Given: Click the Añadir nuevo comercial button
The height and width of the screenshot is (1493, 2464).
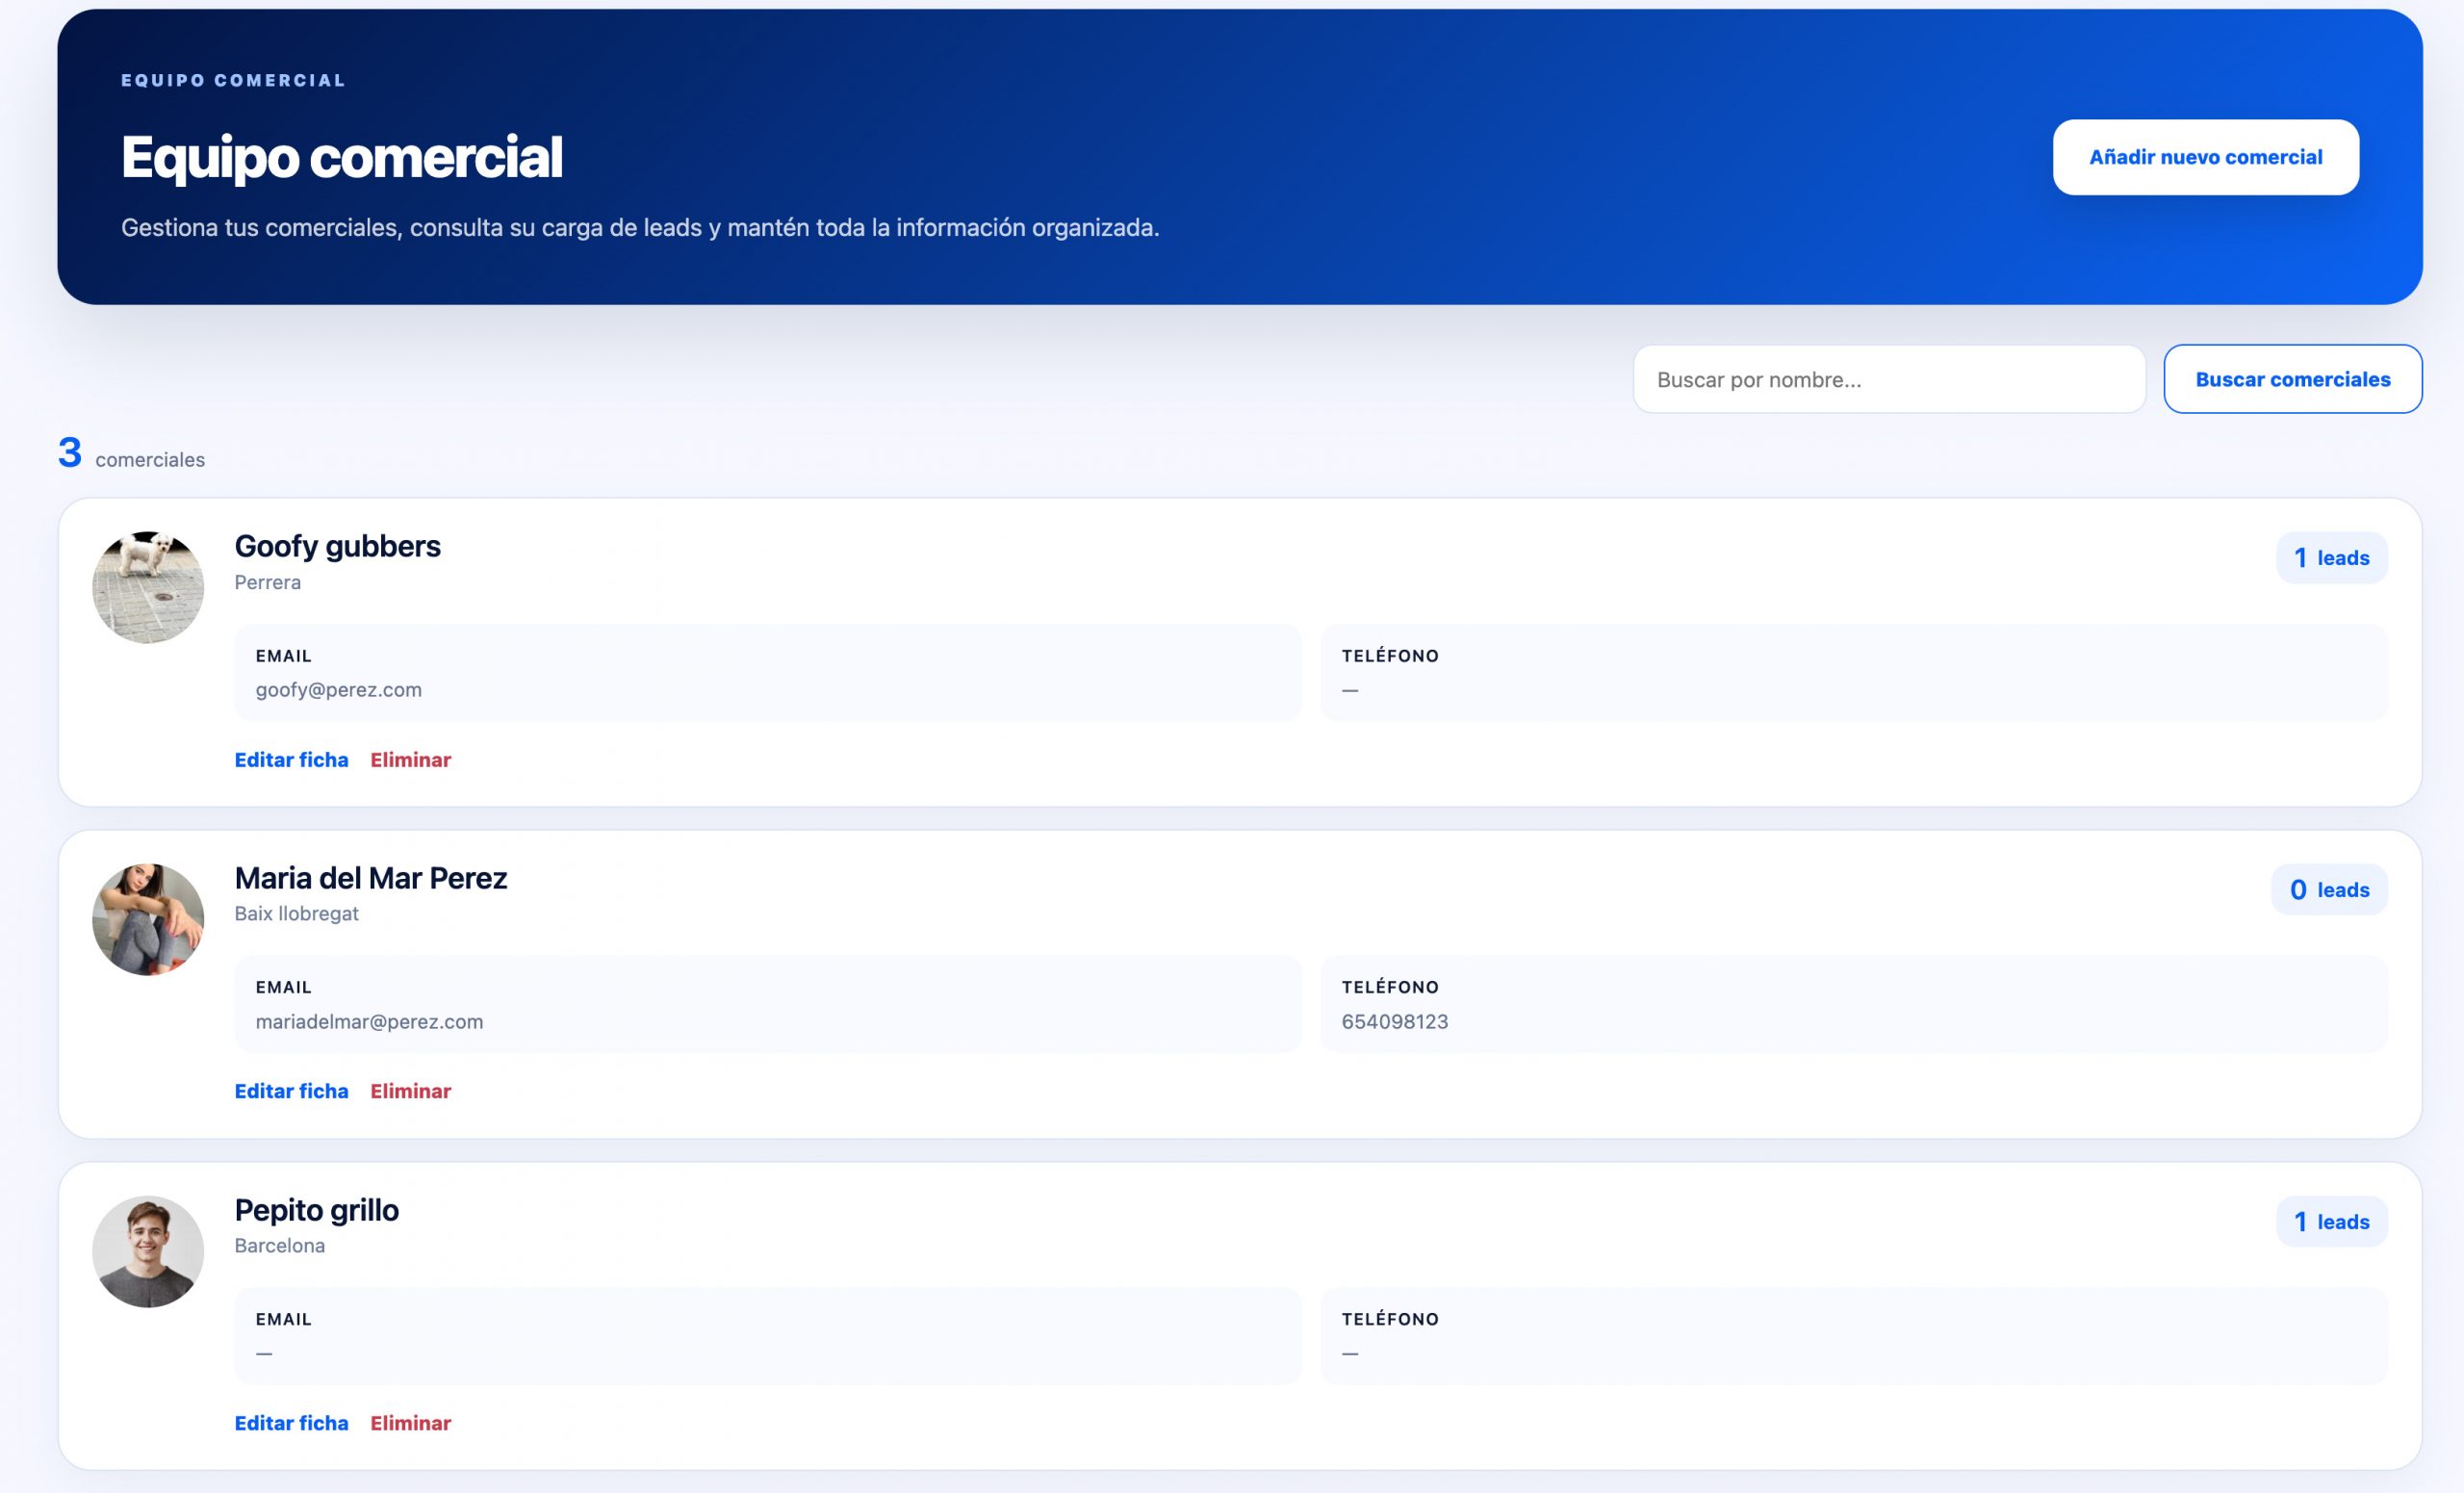Looking at the screenshot, I should [2205, 157].
